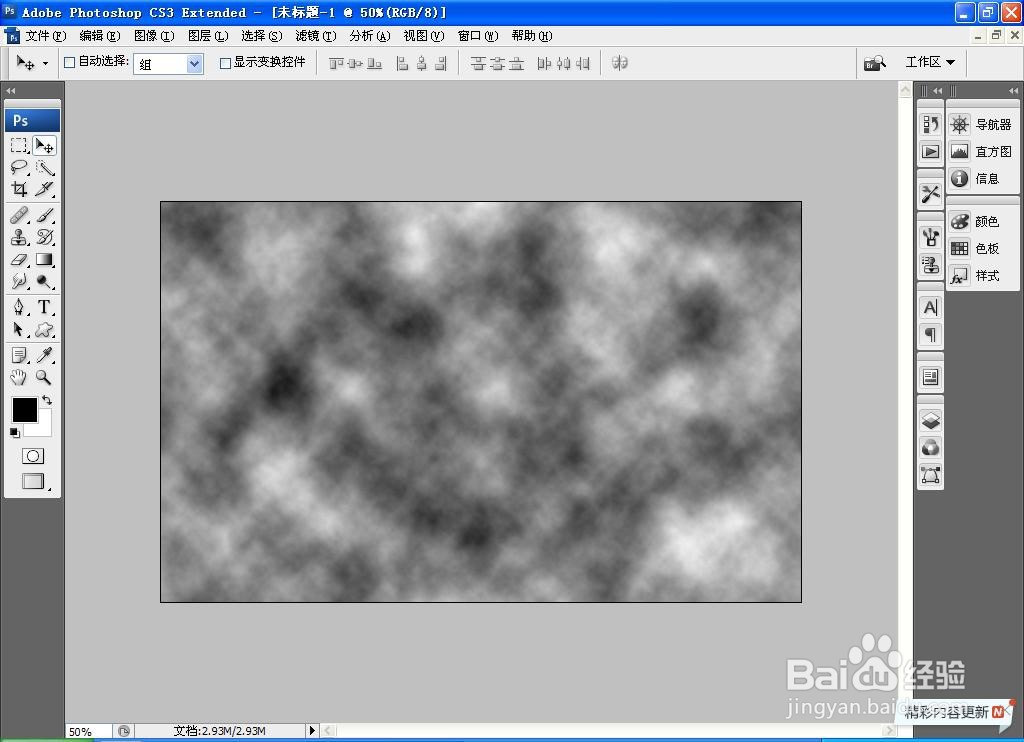This screenshot has height=742, width=1024.
Task: Enable the 自动选择 checkbox
Action: 69,63
